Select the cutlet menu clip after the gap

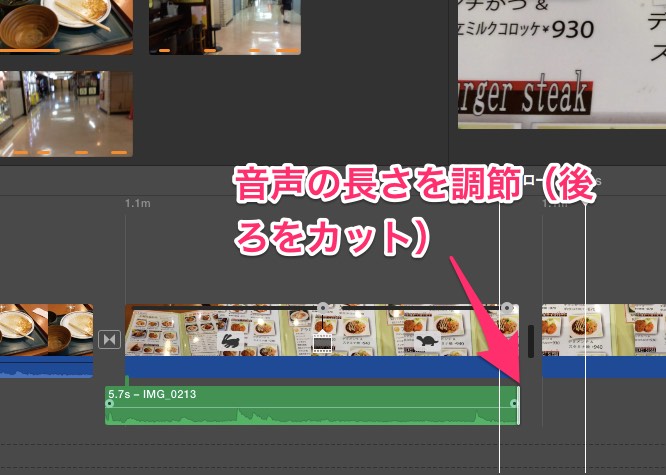tap(604, 330)
